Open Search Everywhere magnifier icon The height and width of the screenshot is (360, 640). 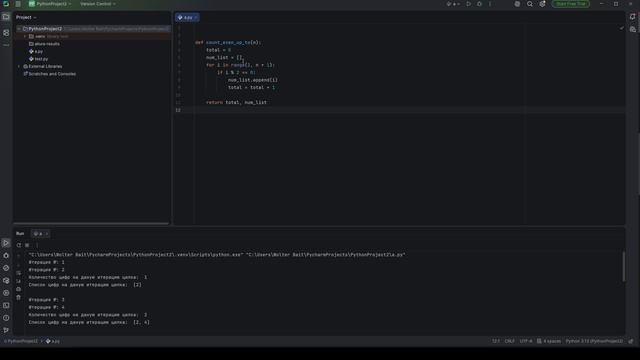click(530, 4)
